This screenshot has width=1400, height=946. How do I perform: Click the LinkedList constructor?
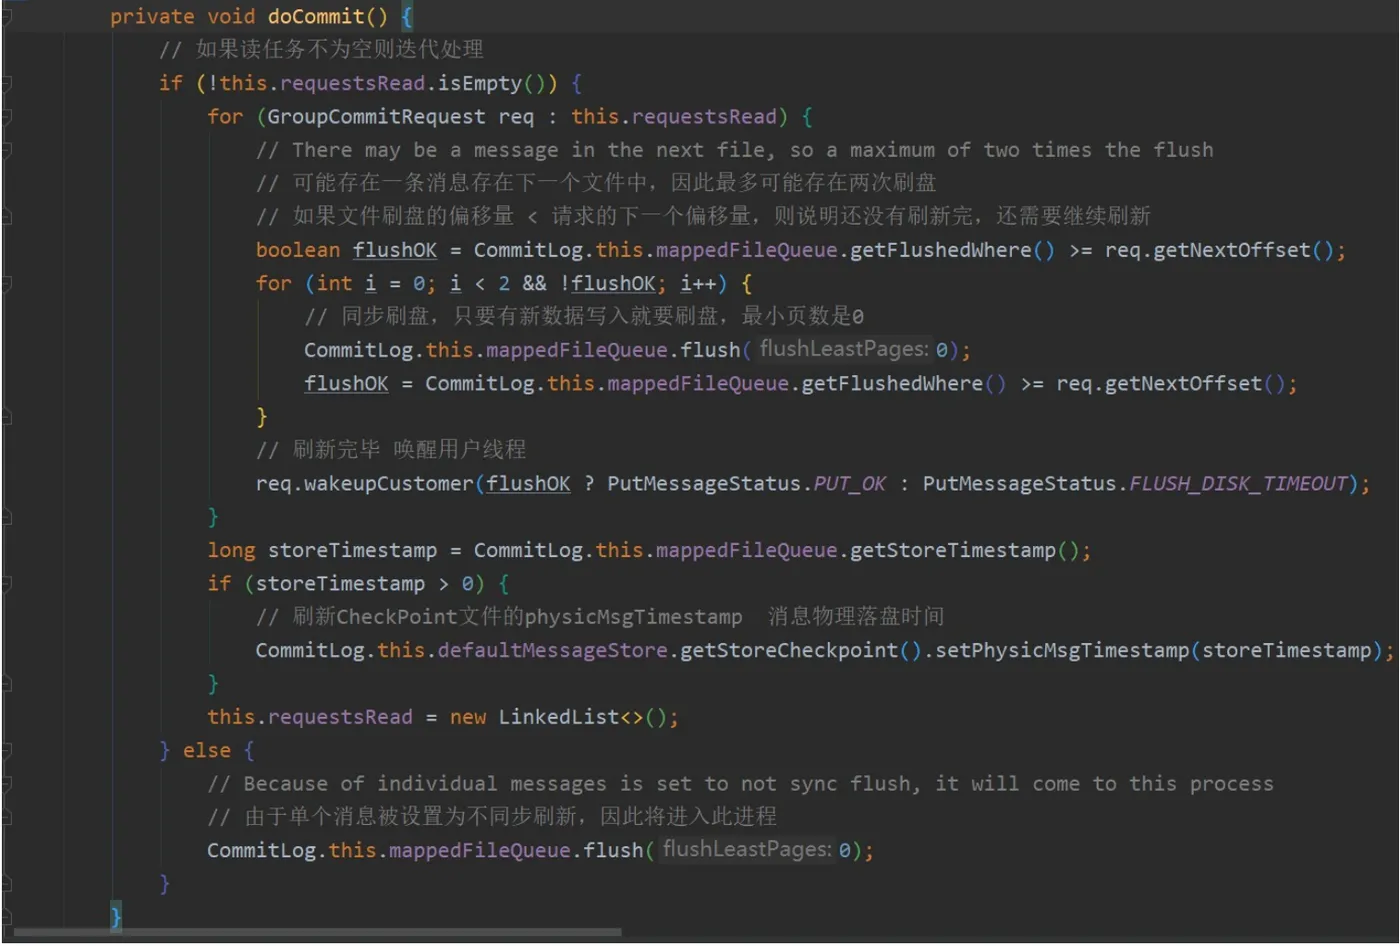pos(559,717)
